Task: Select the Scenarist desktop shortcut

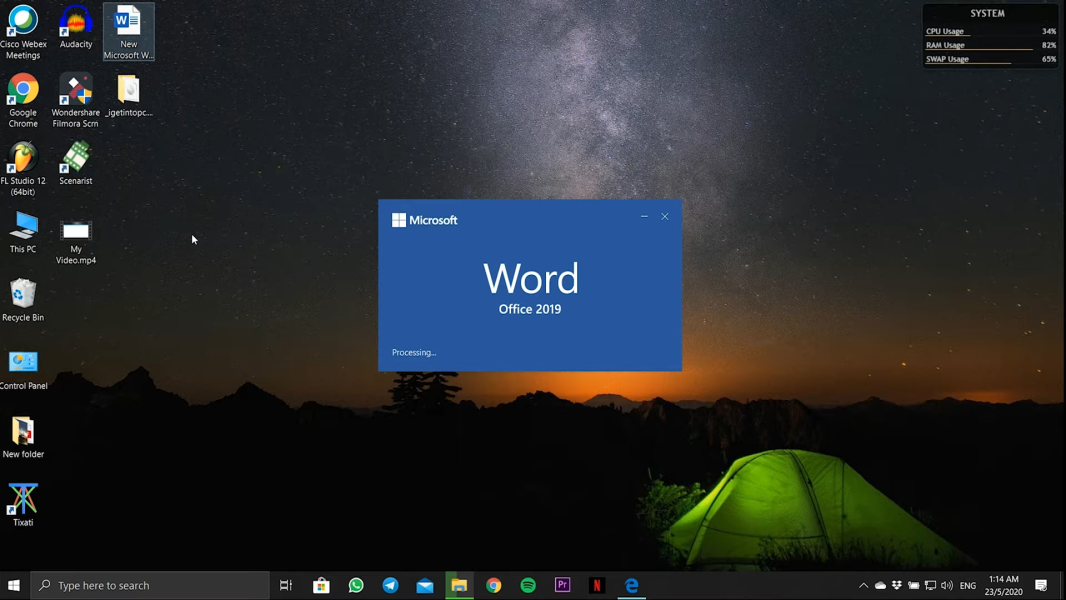Action: coord(75,163)
